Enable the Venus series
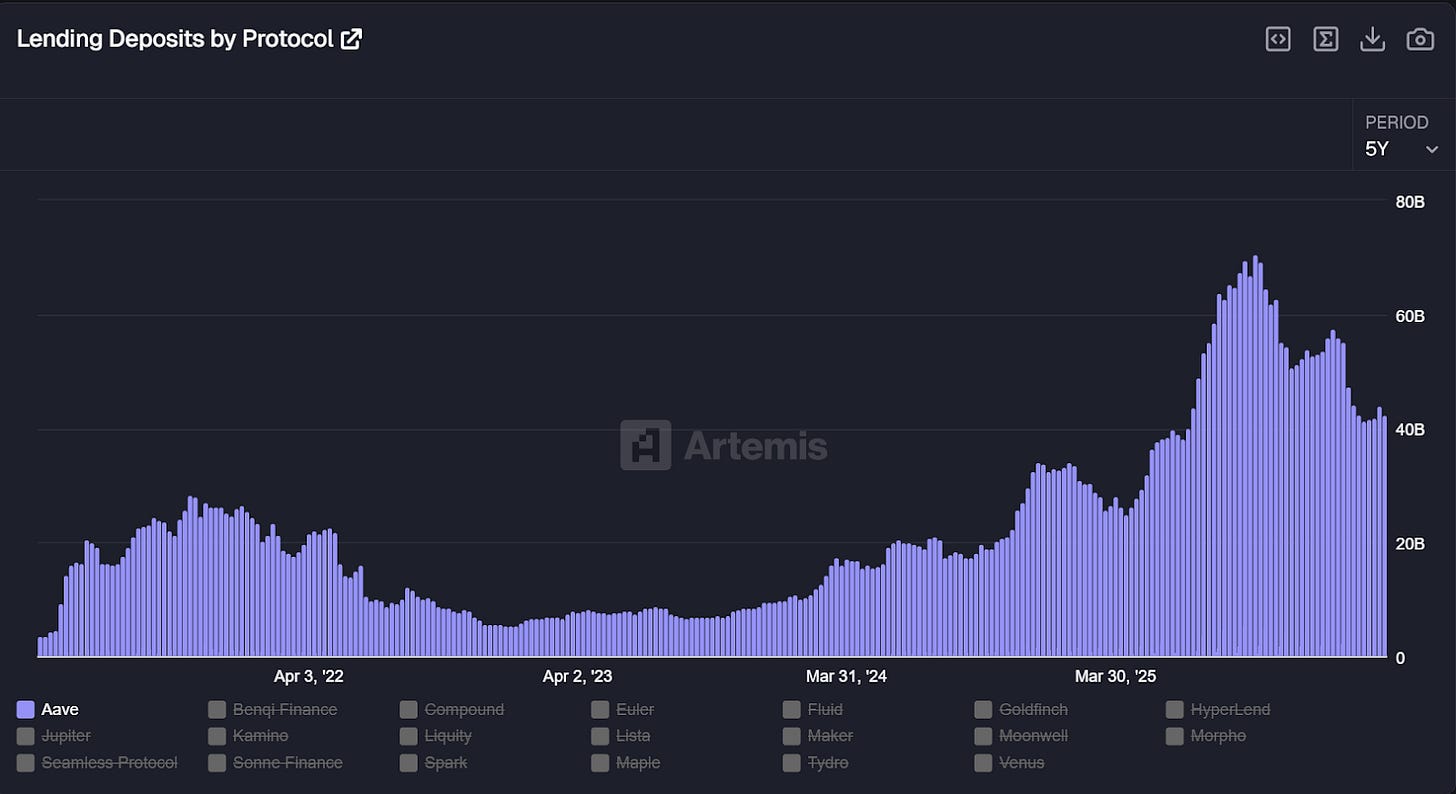Viewport: 1456px width, 794px height. click(982, 762)
